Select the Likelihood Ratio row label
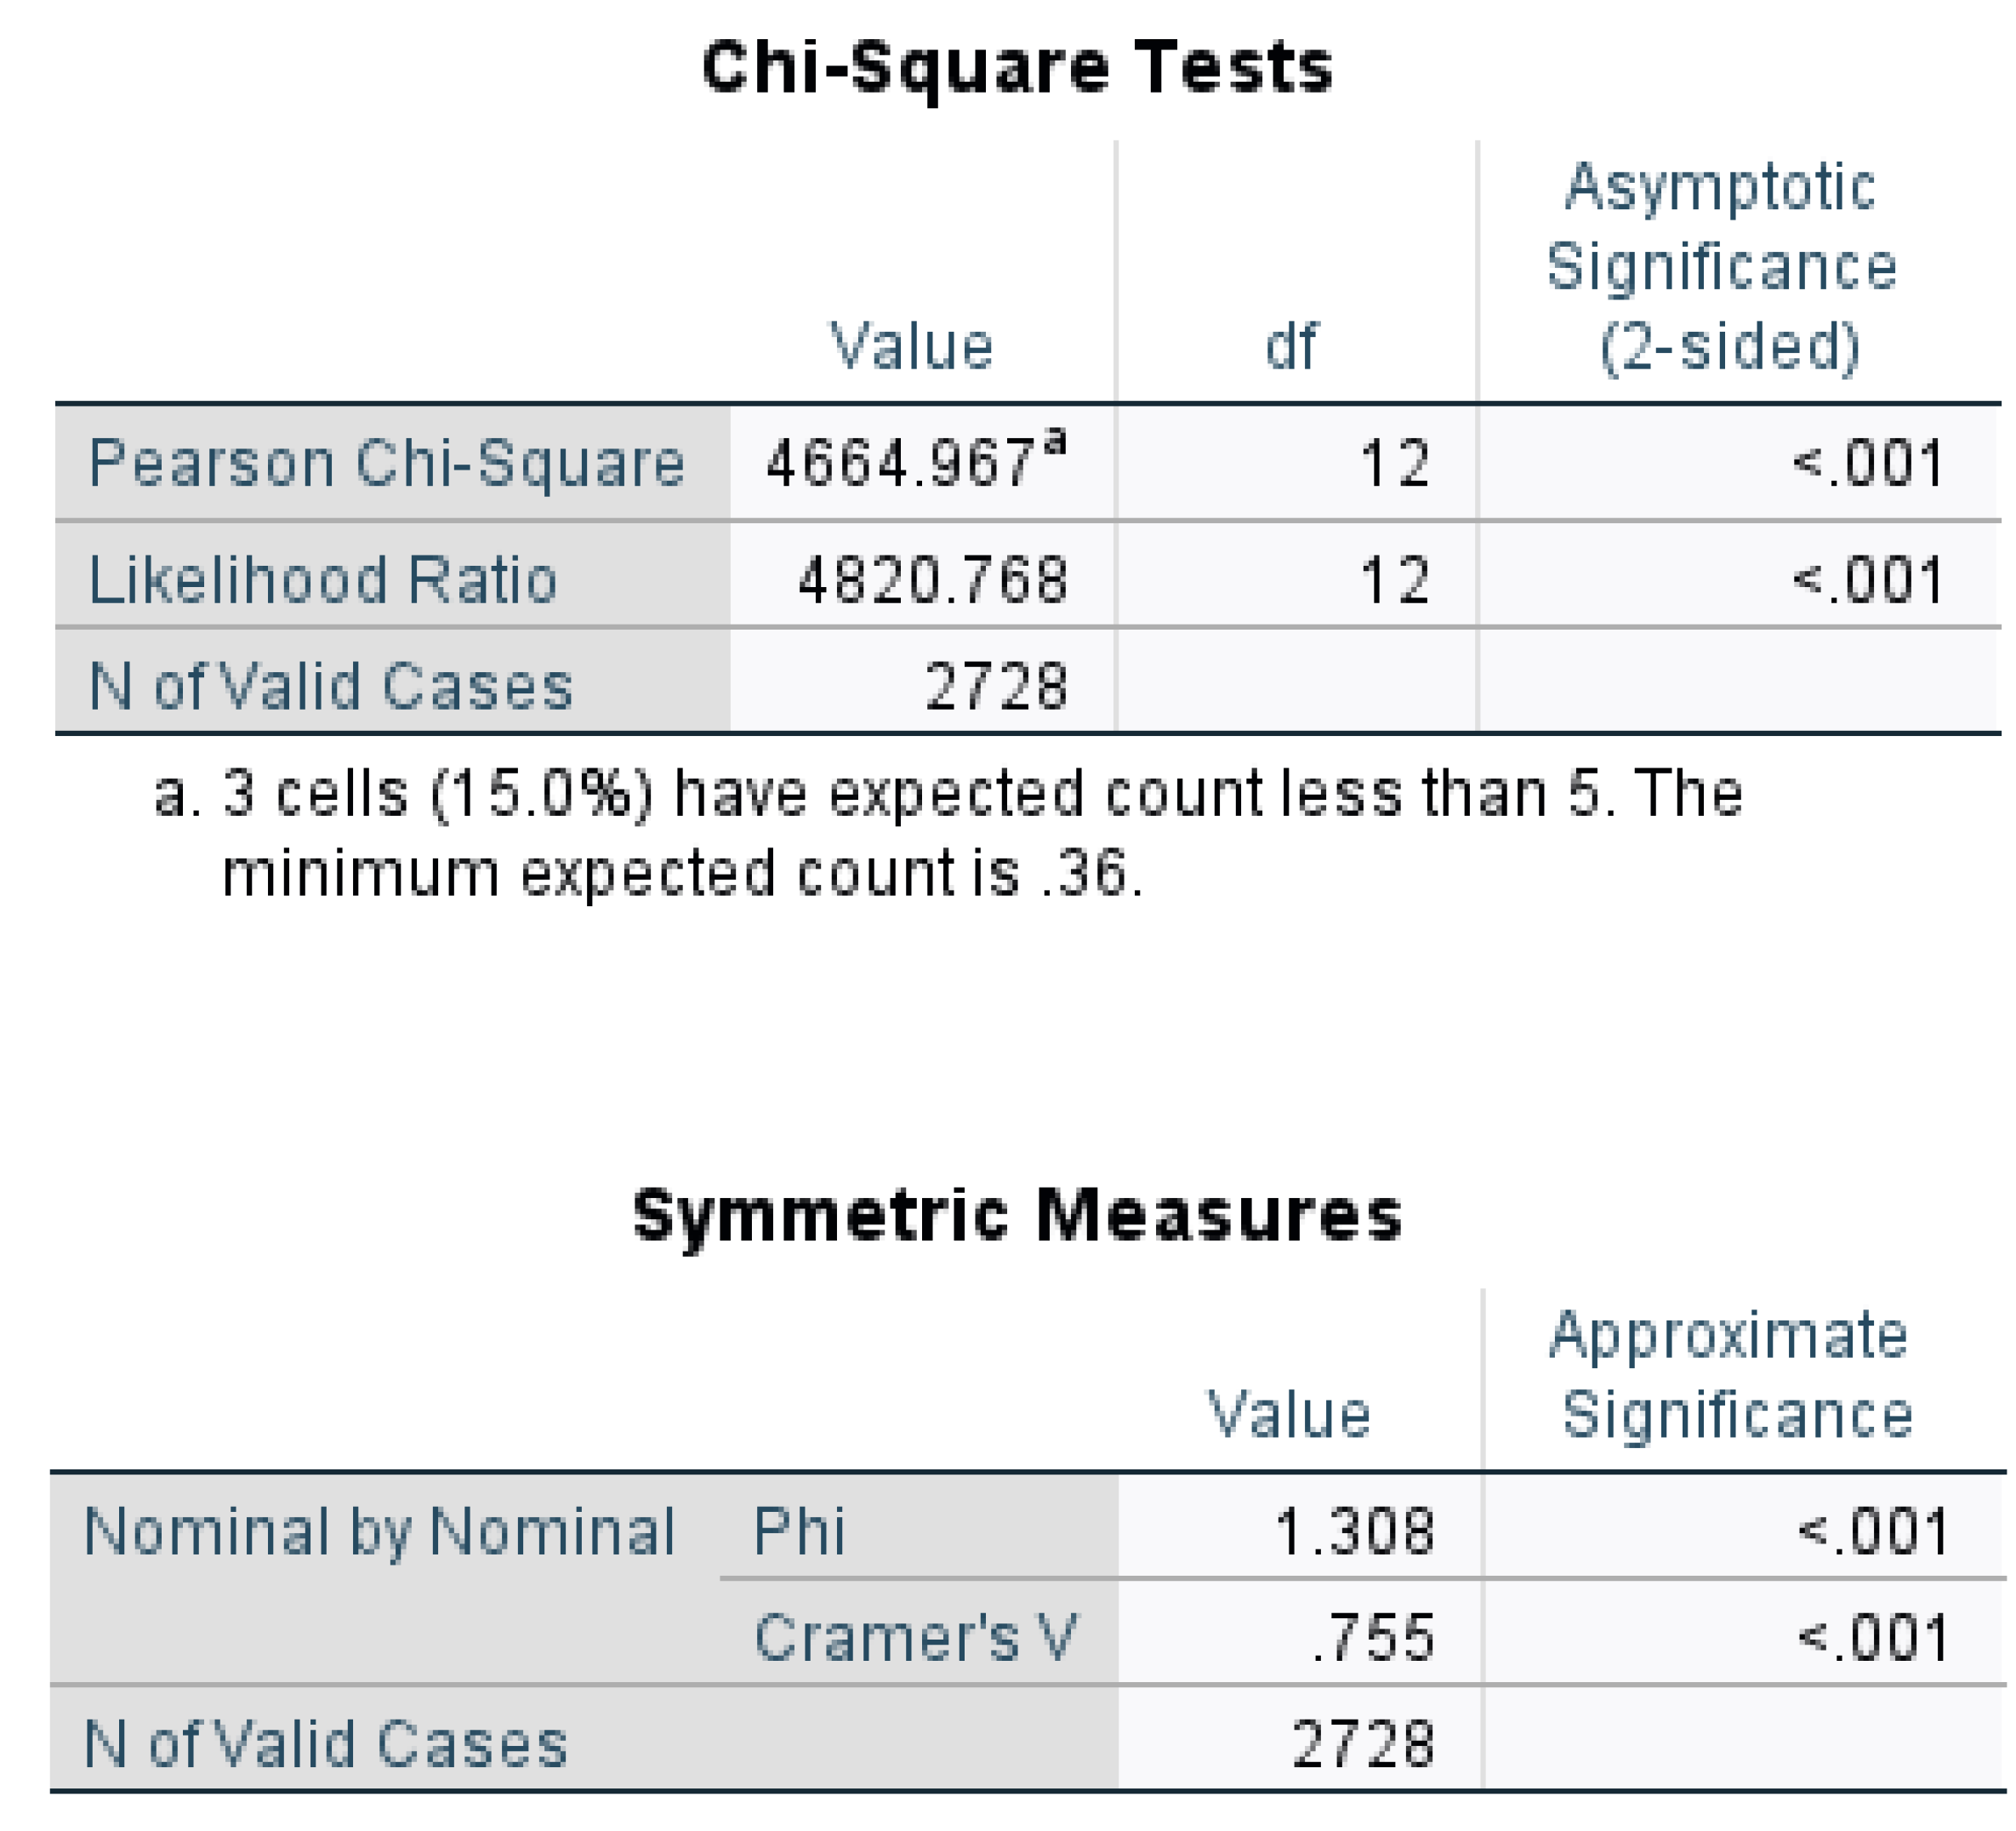This screenshot has width=2016, height=1831. tap(323, 580)
